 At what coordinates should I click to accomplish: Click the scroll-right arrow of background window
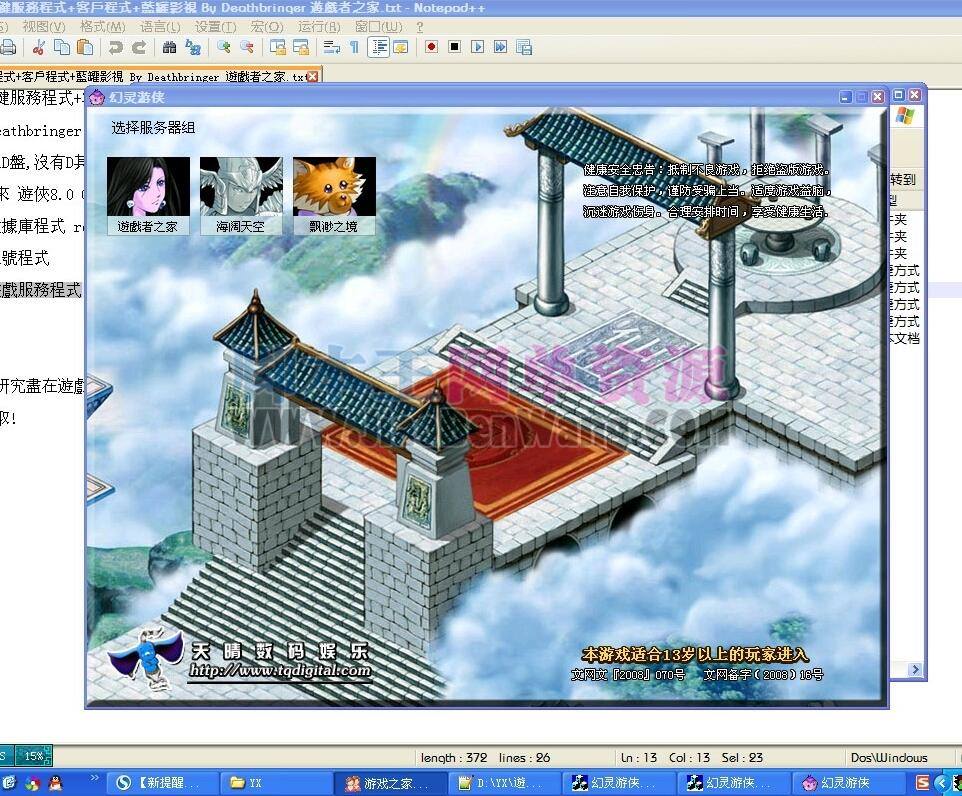(915, 669)
